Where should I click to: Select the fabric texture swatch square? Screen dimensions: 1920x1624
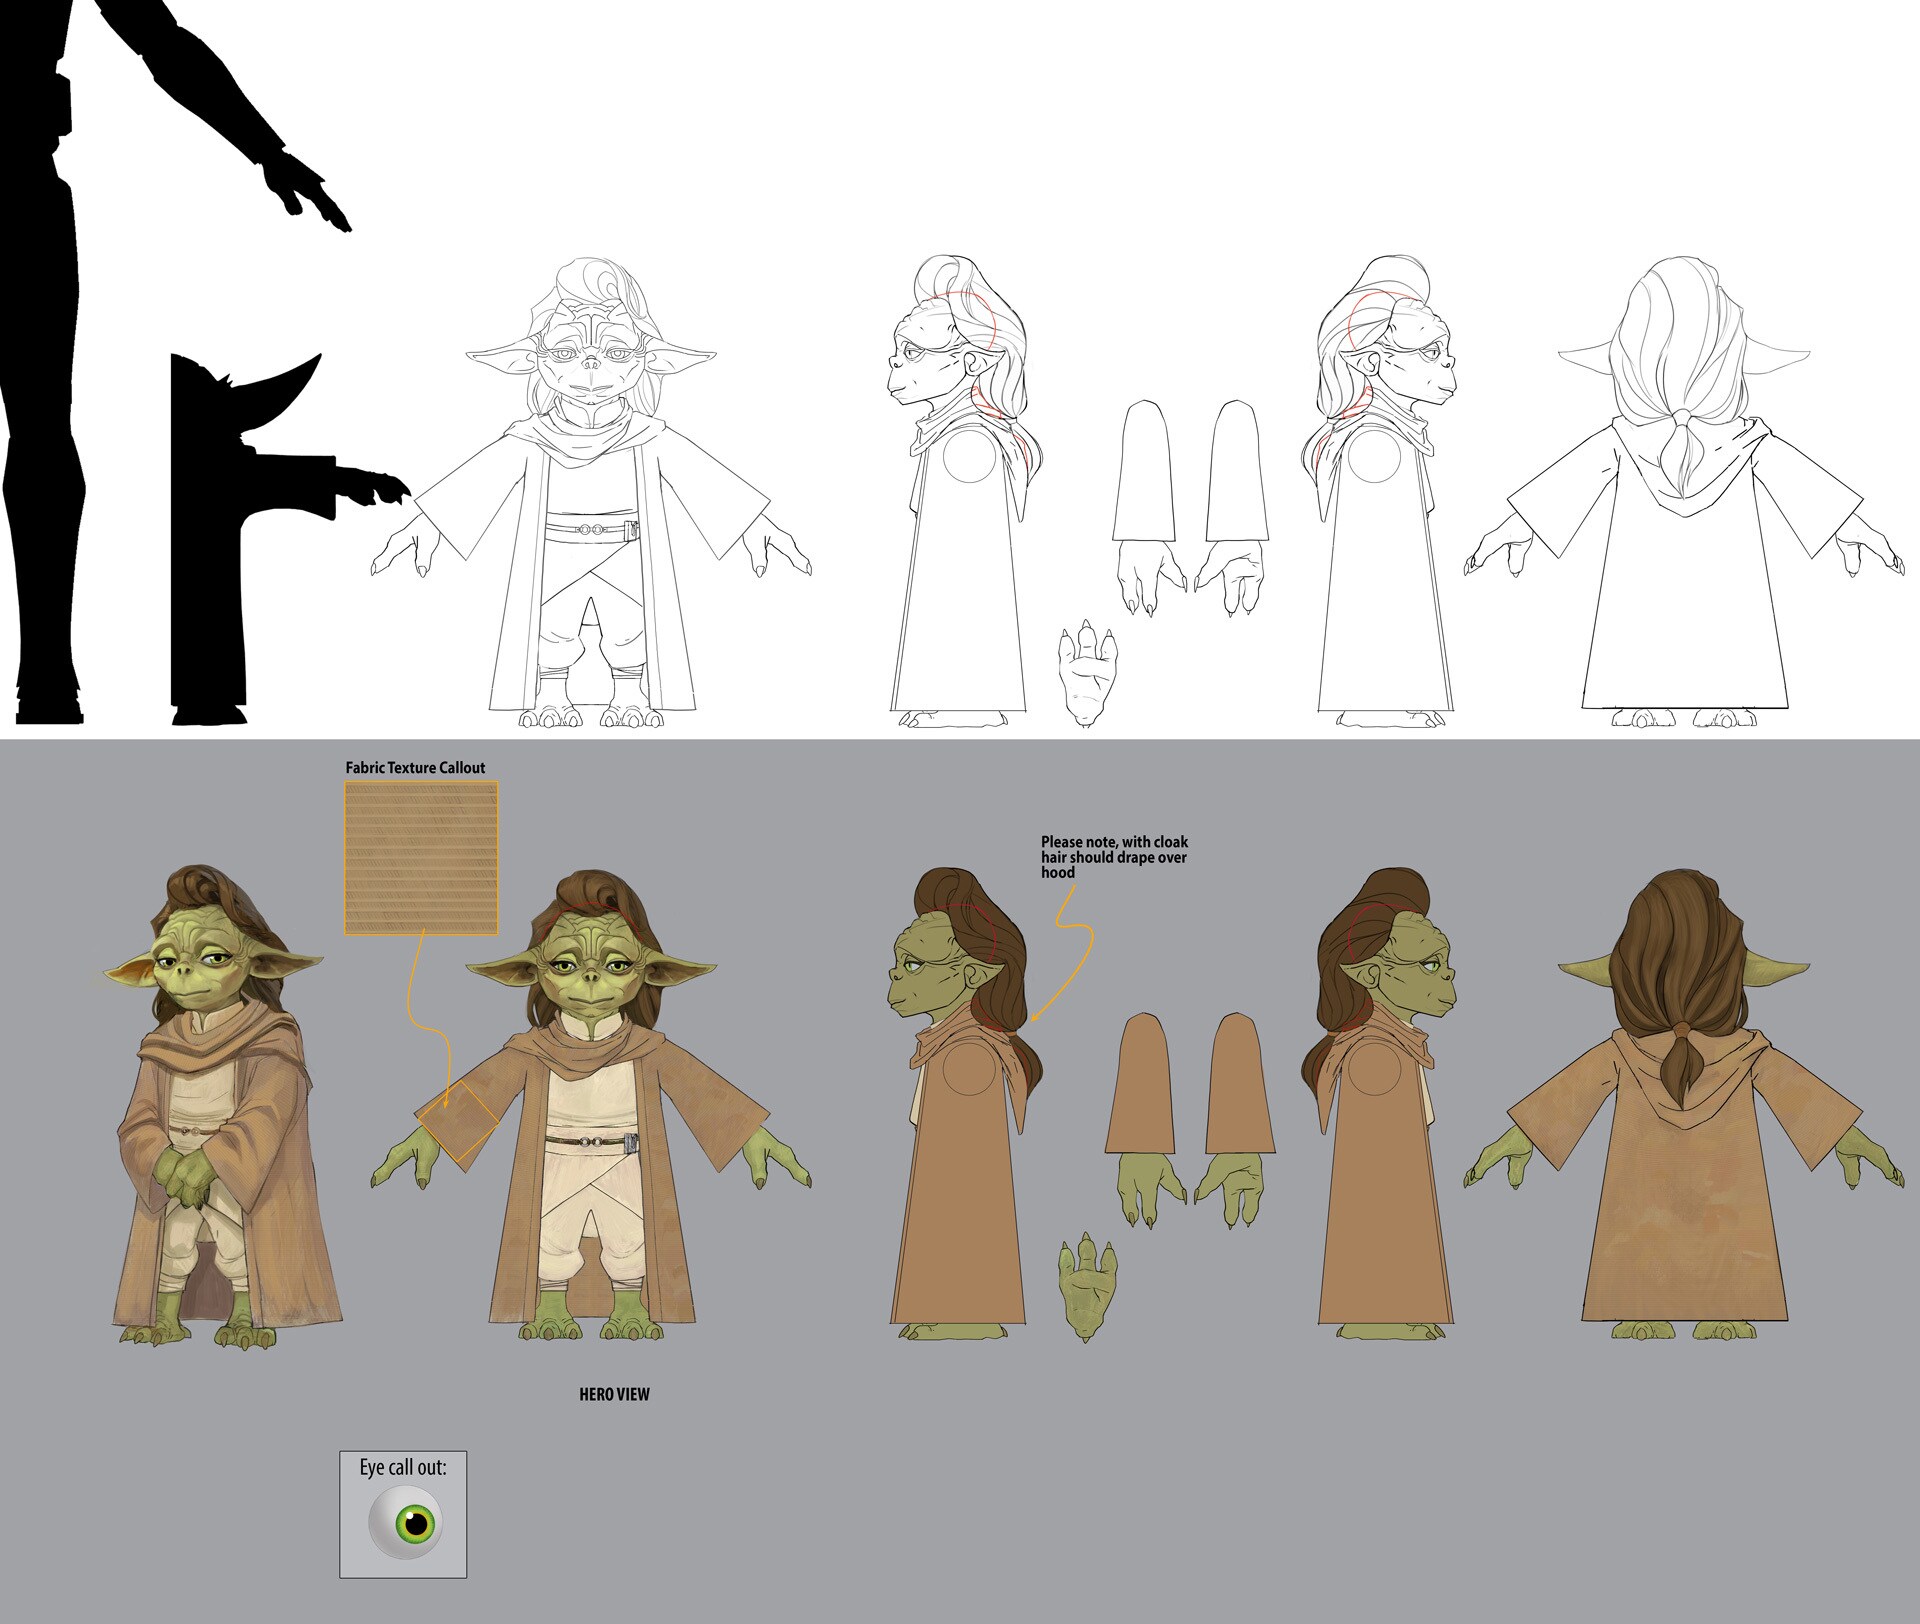coord(421,858)
